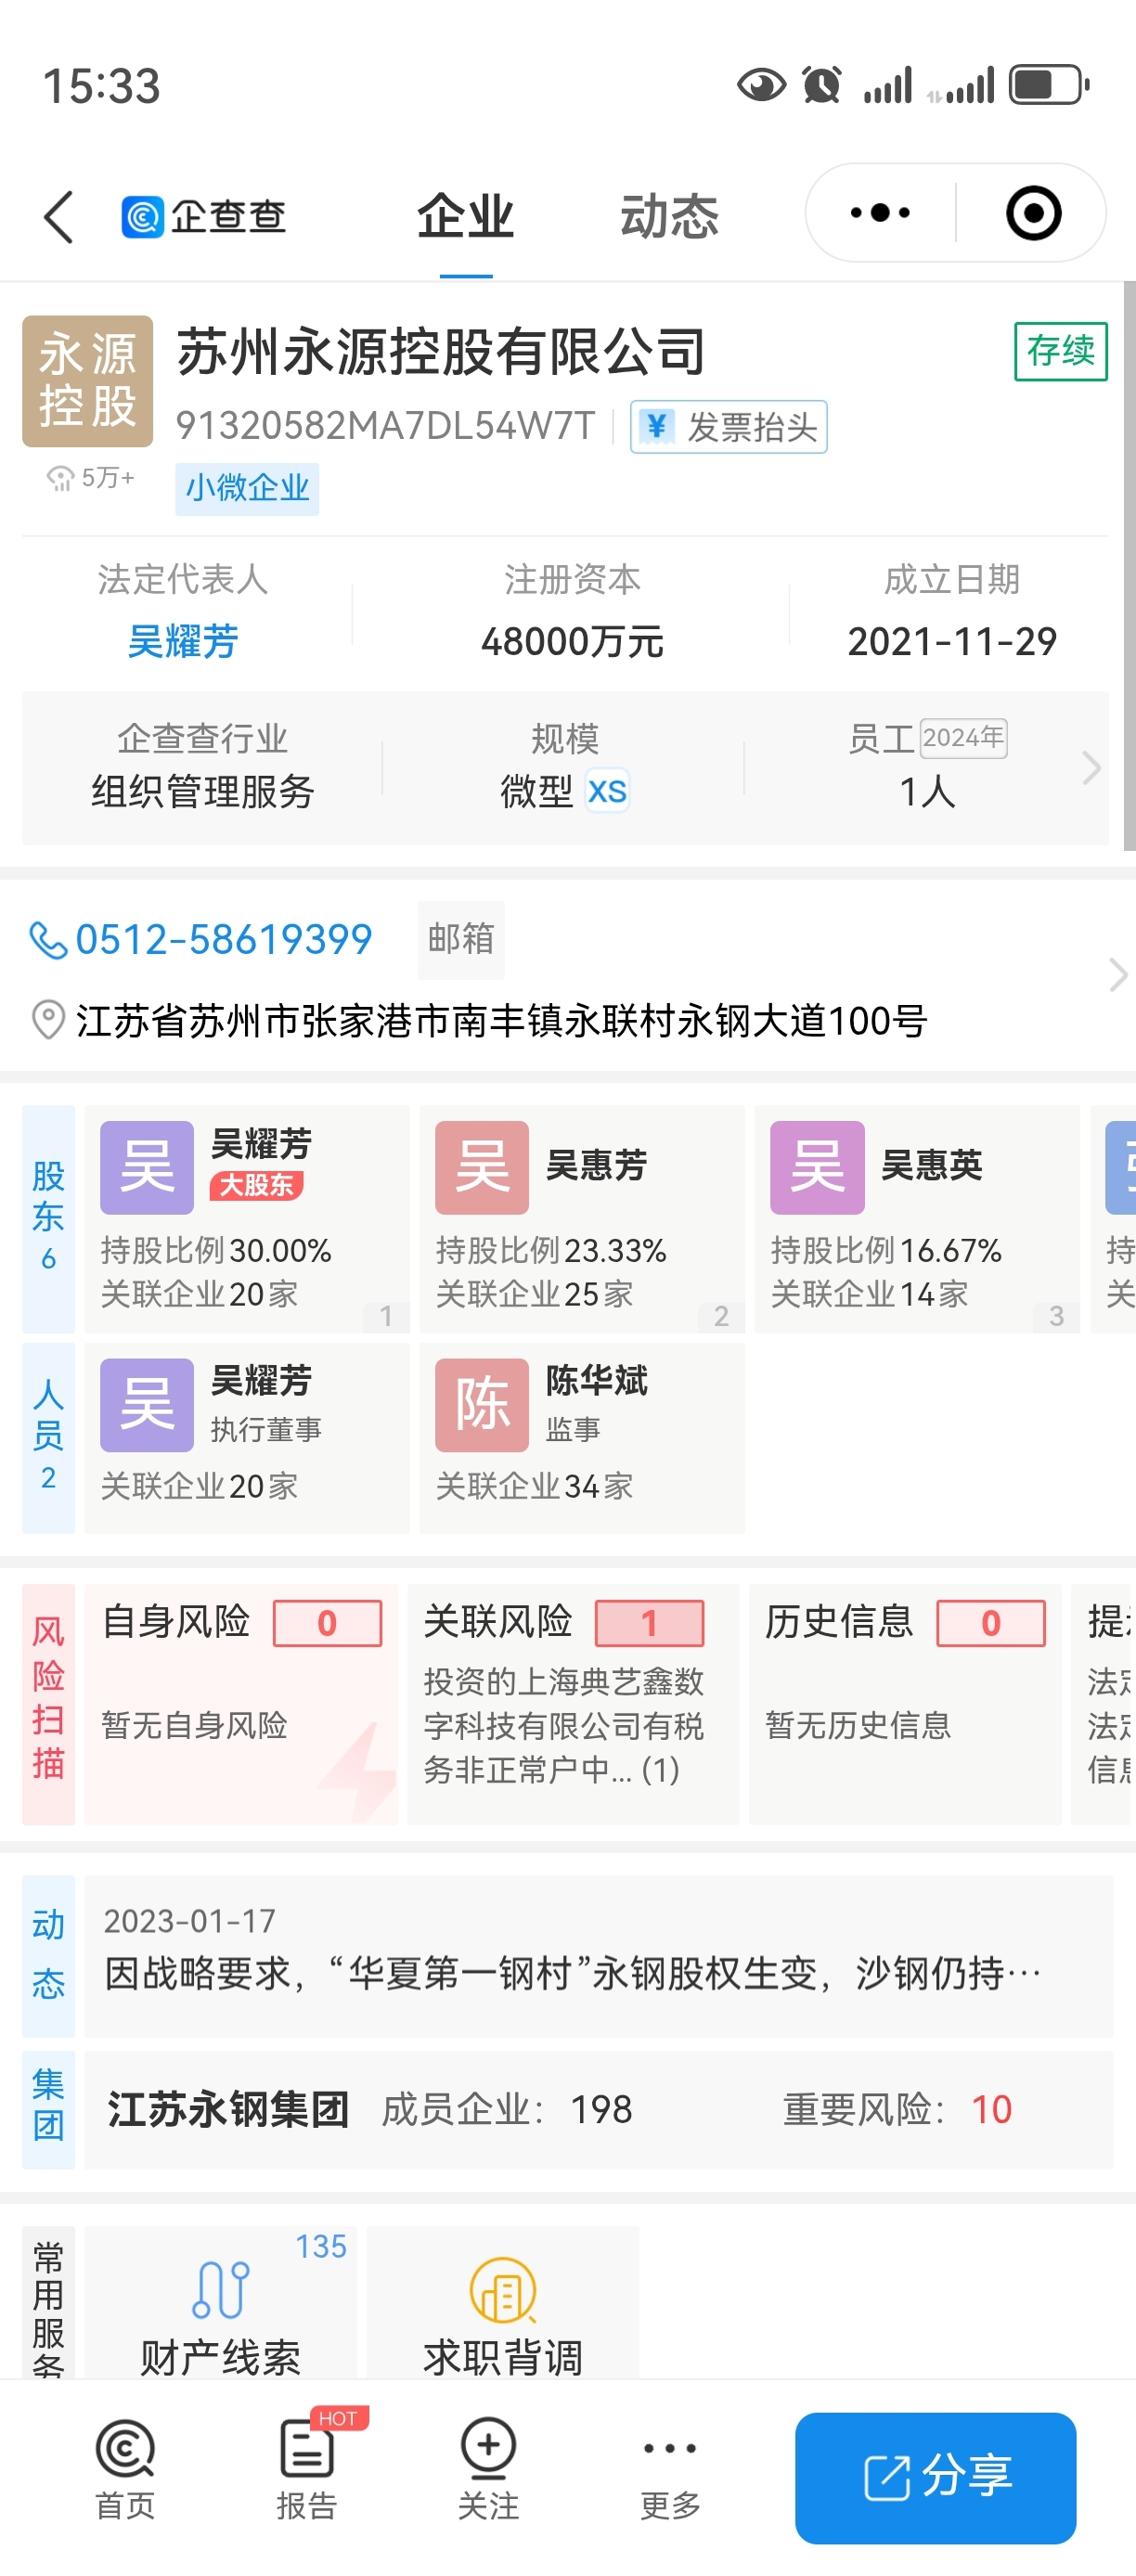Image resolution: width=1136 pixels, height=2576 pixels.
Task: Expand contact details chevron
Action: pos(1117,975)
